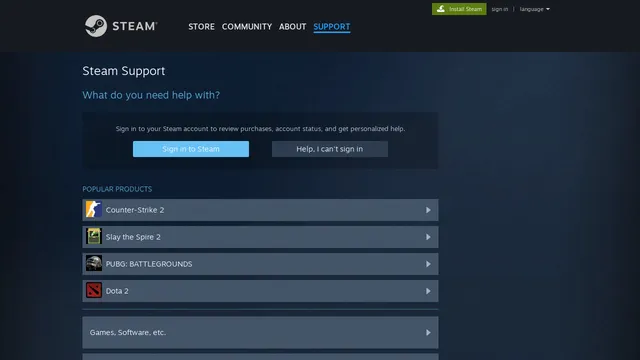Open the Games, Software, etc. category

click(260, 332)
